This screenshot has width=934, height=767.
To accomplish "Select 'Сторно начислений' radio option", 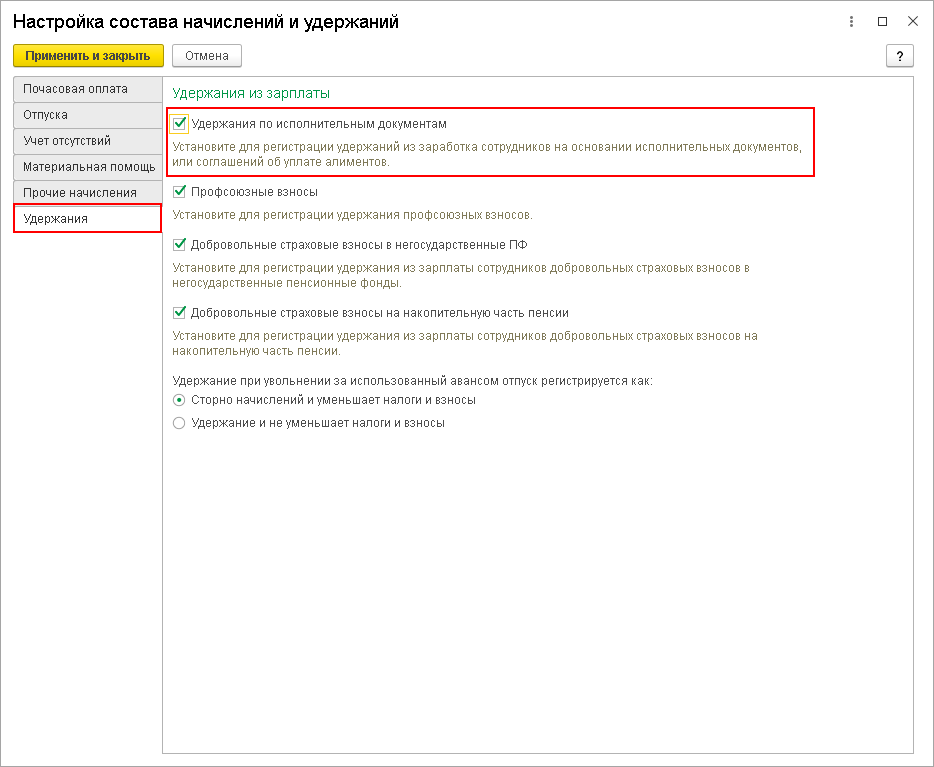I will [x=180, y=400].
